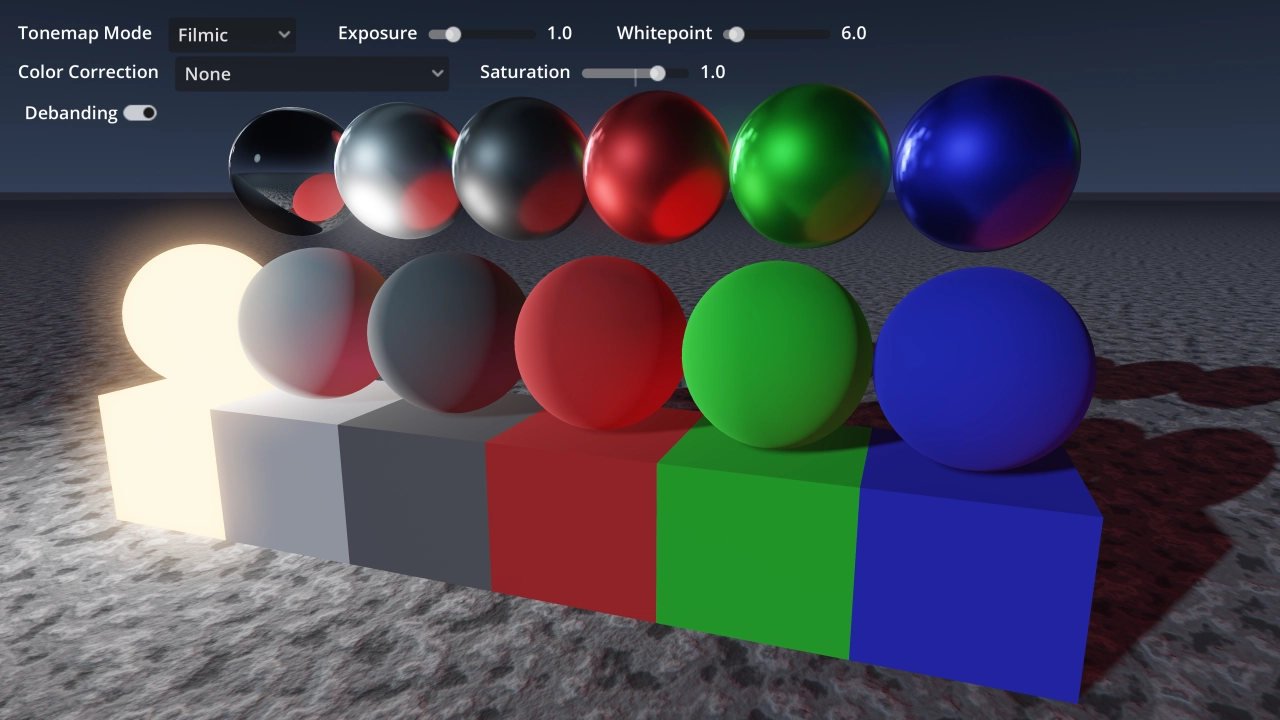Expand the Color Correction dropdown set to None
1280x720 pixels.
[x=312, y=73]
